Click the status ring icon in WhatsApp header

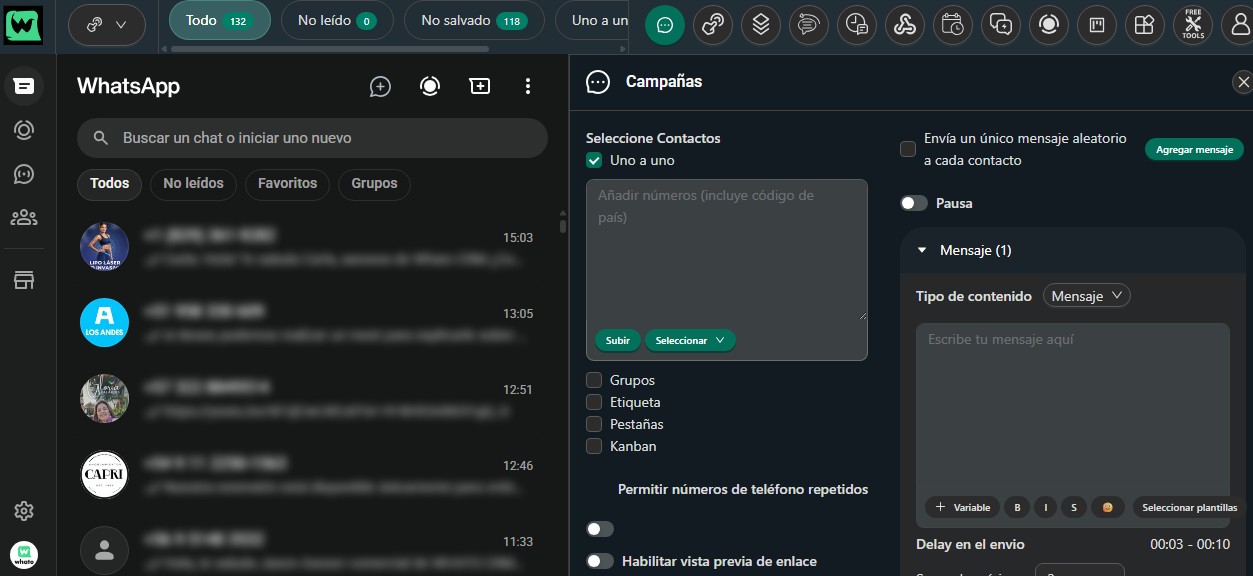430,86
